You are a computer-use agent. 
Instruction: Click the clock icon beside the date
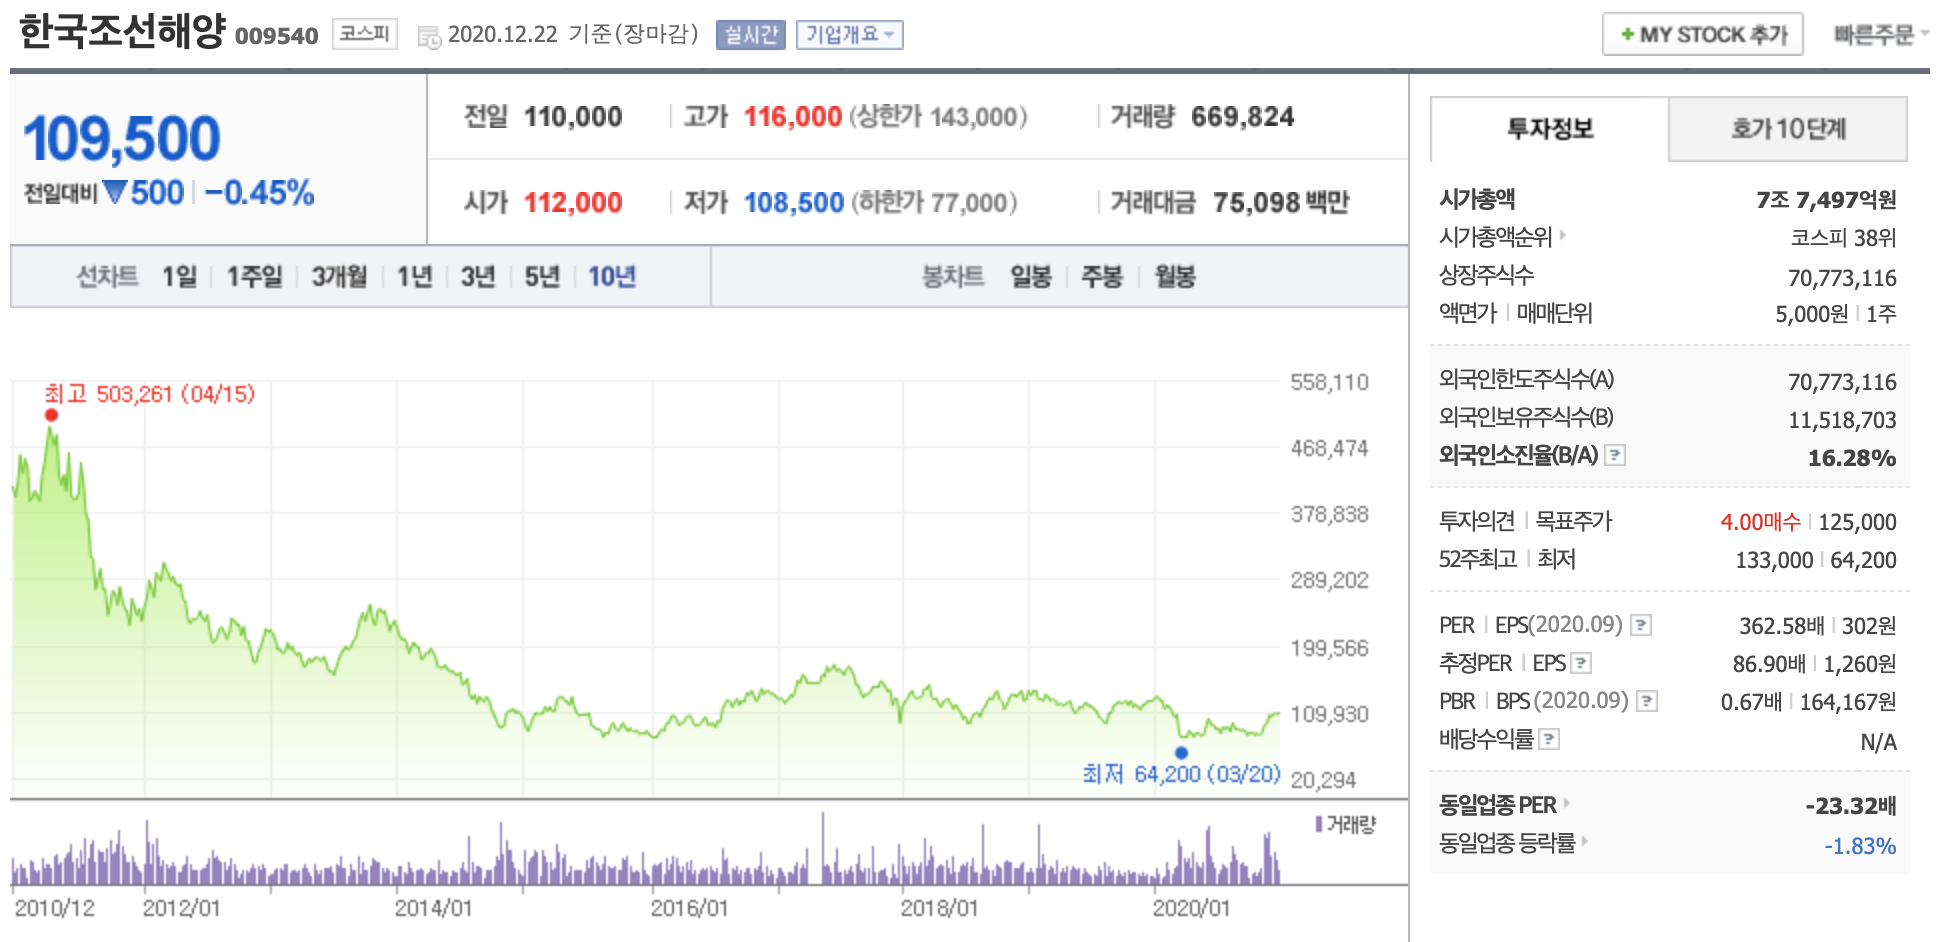pyautogui.click(x=430, y=35)
